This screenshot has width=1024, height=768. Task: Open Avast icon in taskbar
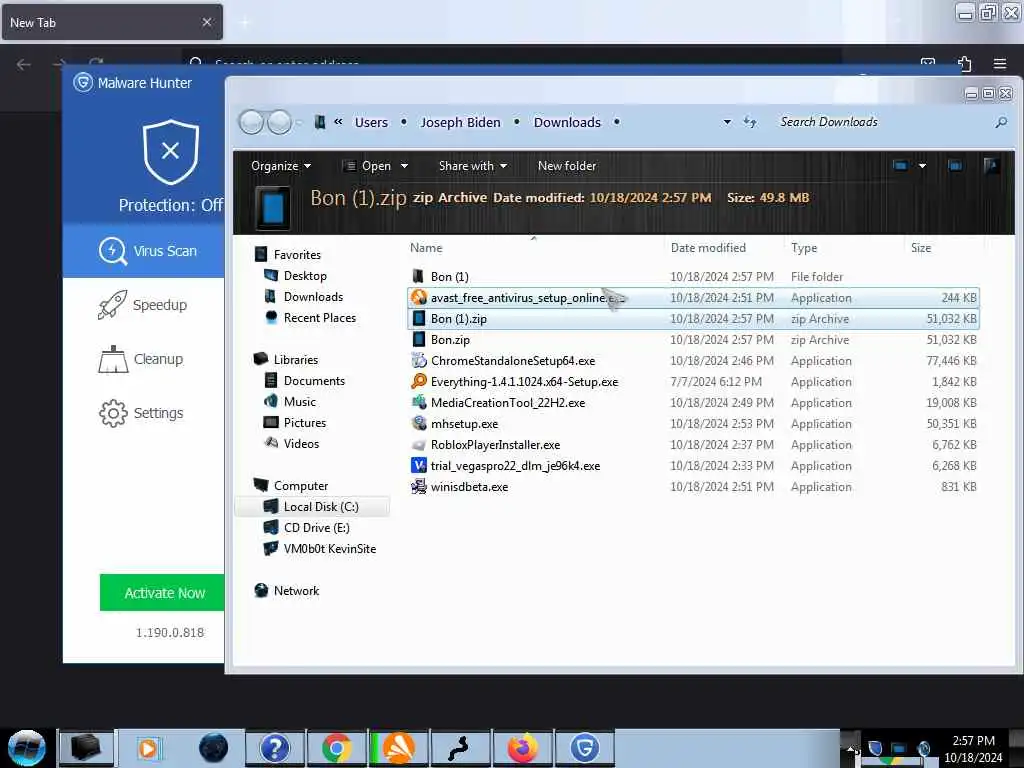[398, 748]
